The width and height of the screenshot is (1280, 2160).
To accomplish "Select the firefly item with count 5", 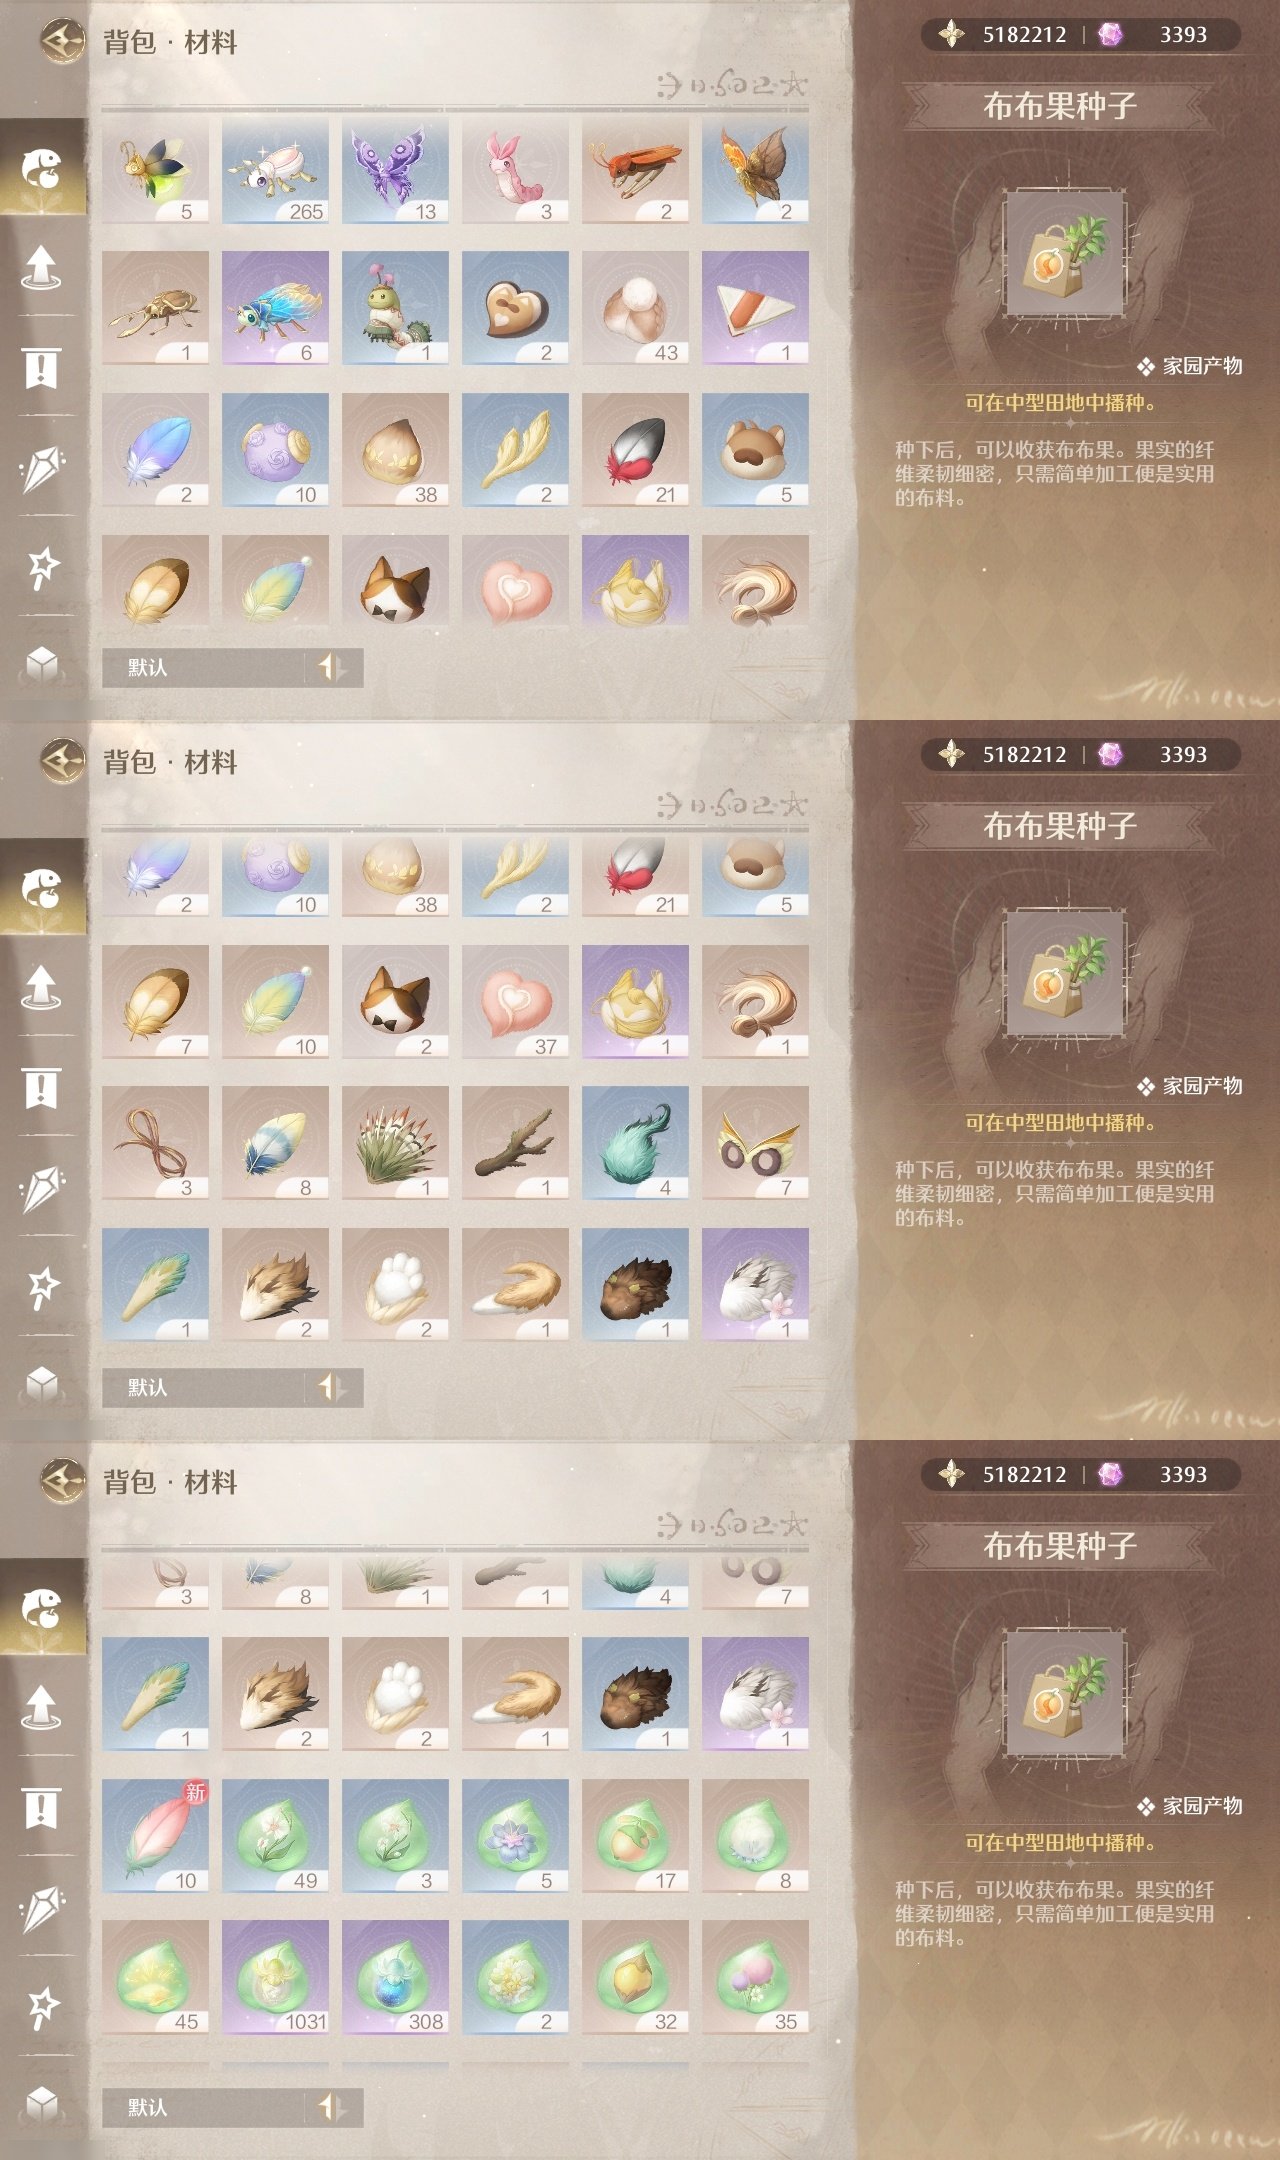I will coord(155,170).
